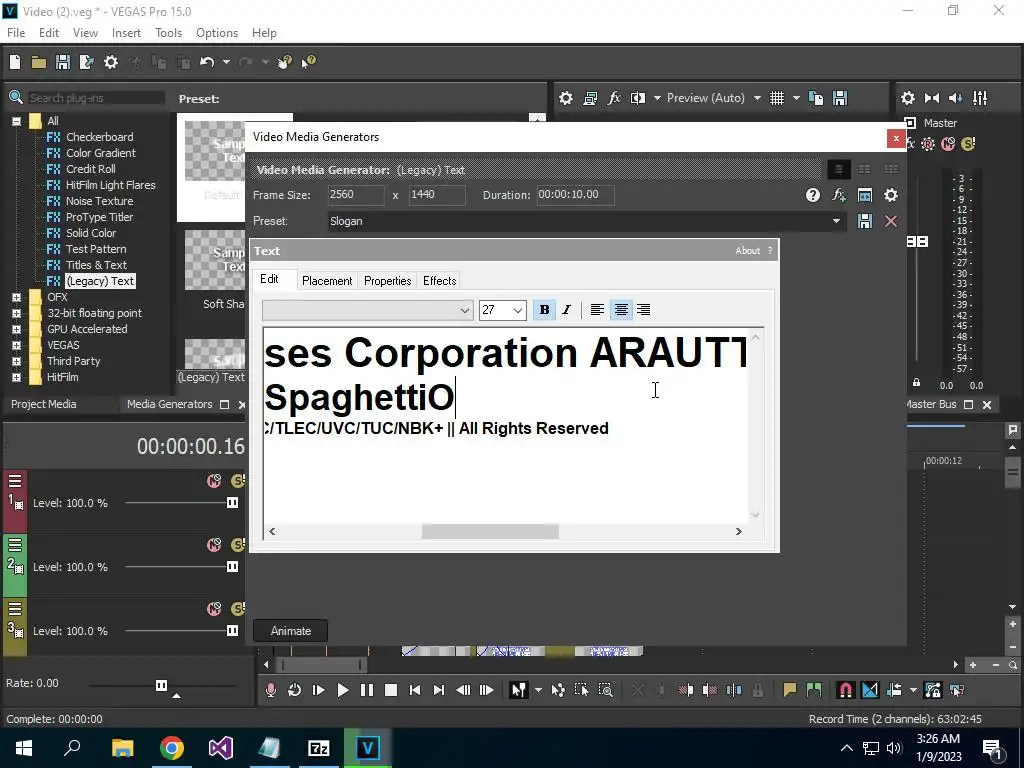Open the Render As icon in the toolbar
The image size is (1024, 768).
coord(86,62)
